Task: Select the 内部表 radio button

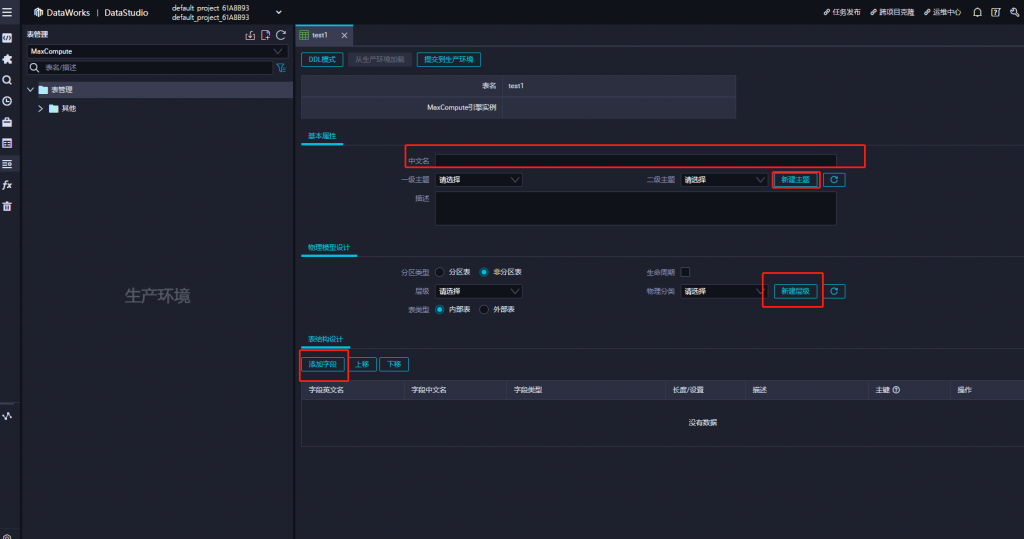Action: tap(440, 309)
